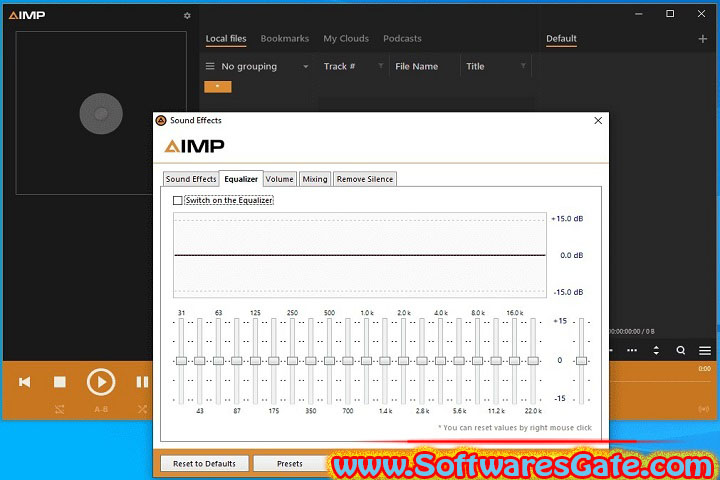Expand the No grouping dropdown
The width and height of the screenshot is (720, 480).
(x=306, y=67)
